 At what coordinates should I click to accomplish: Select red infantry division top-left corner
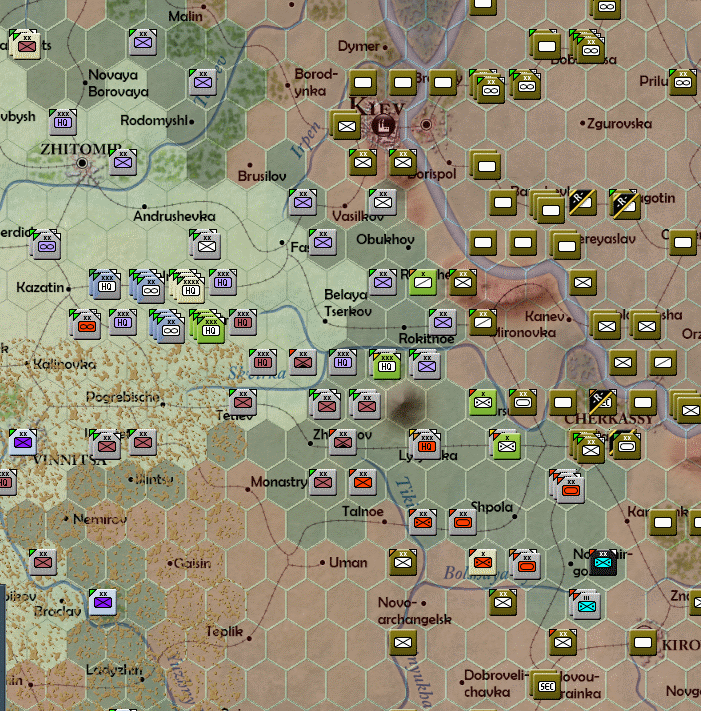27,46
